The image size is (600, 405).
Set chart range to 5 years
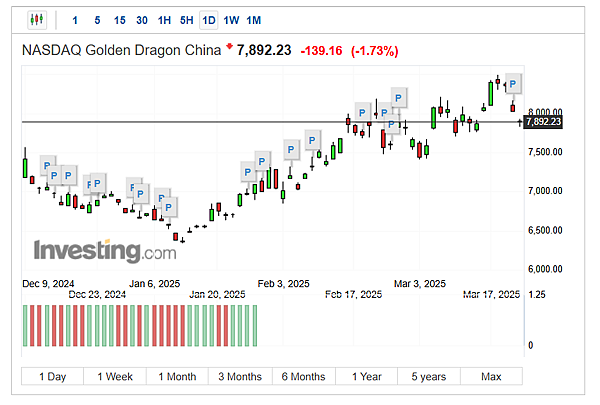tap(429, 376)
